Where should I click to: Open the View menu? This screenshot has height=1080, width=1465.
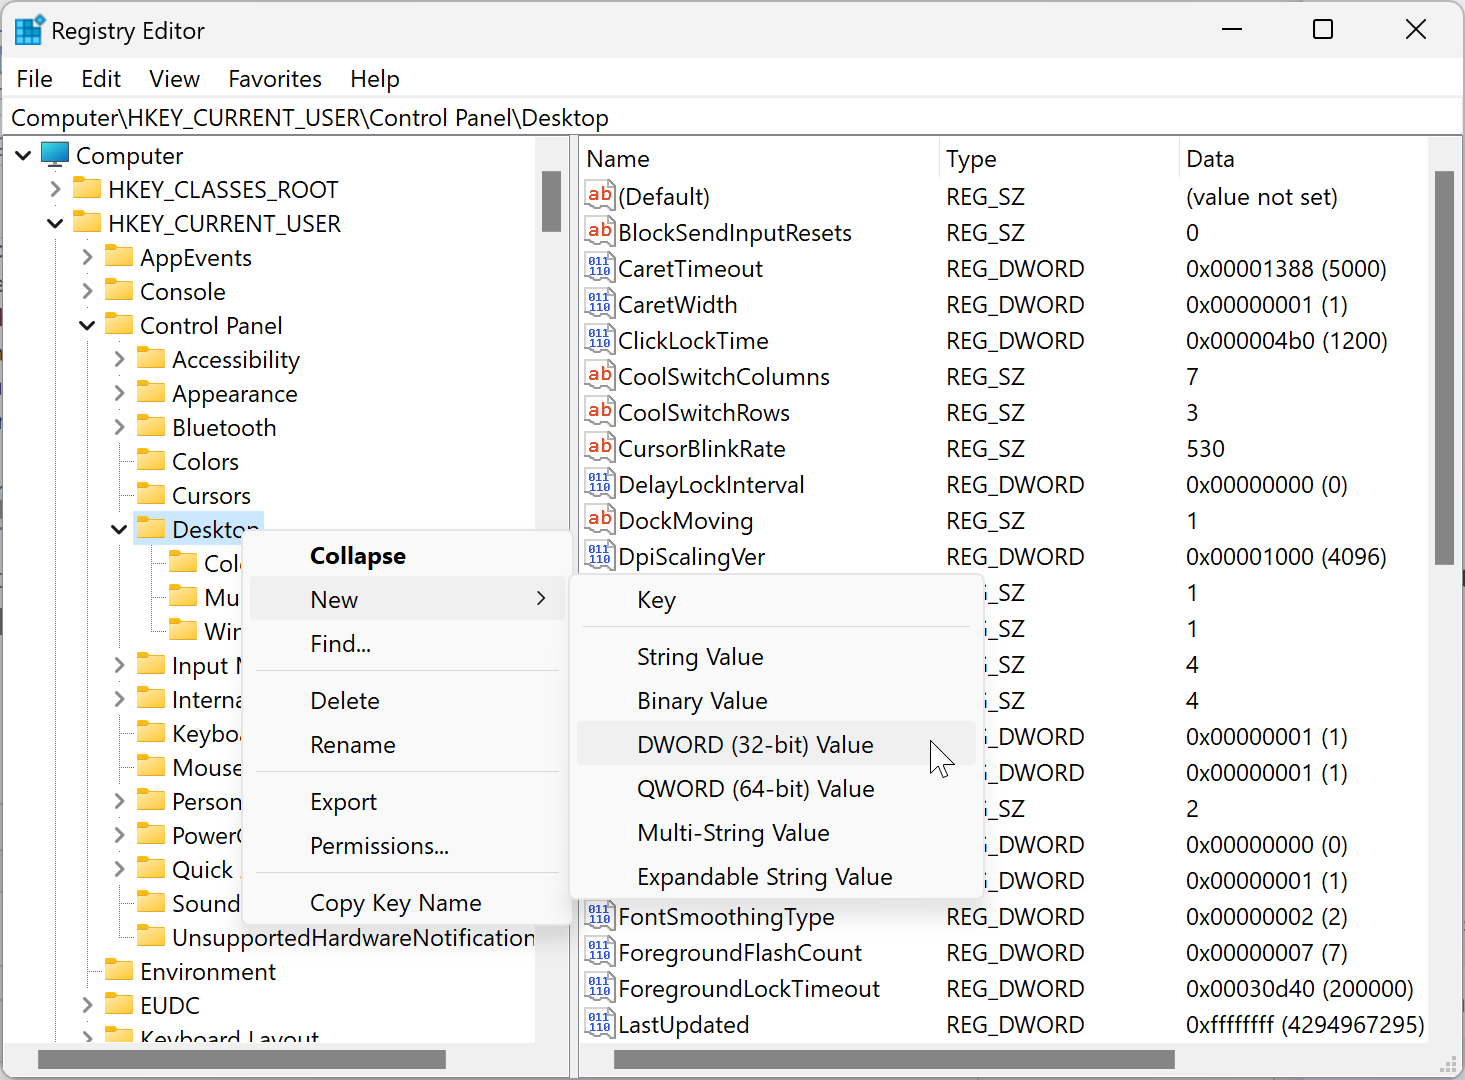pos(174,79)
